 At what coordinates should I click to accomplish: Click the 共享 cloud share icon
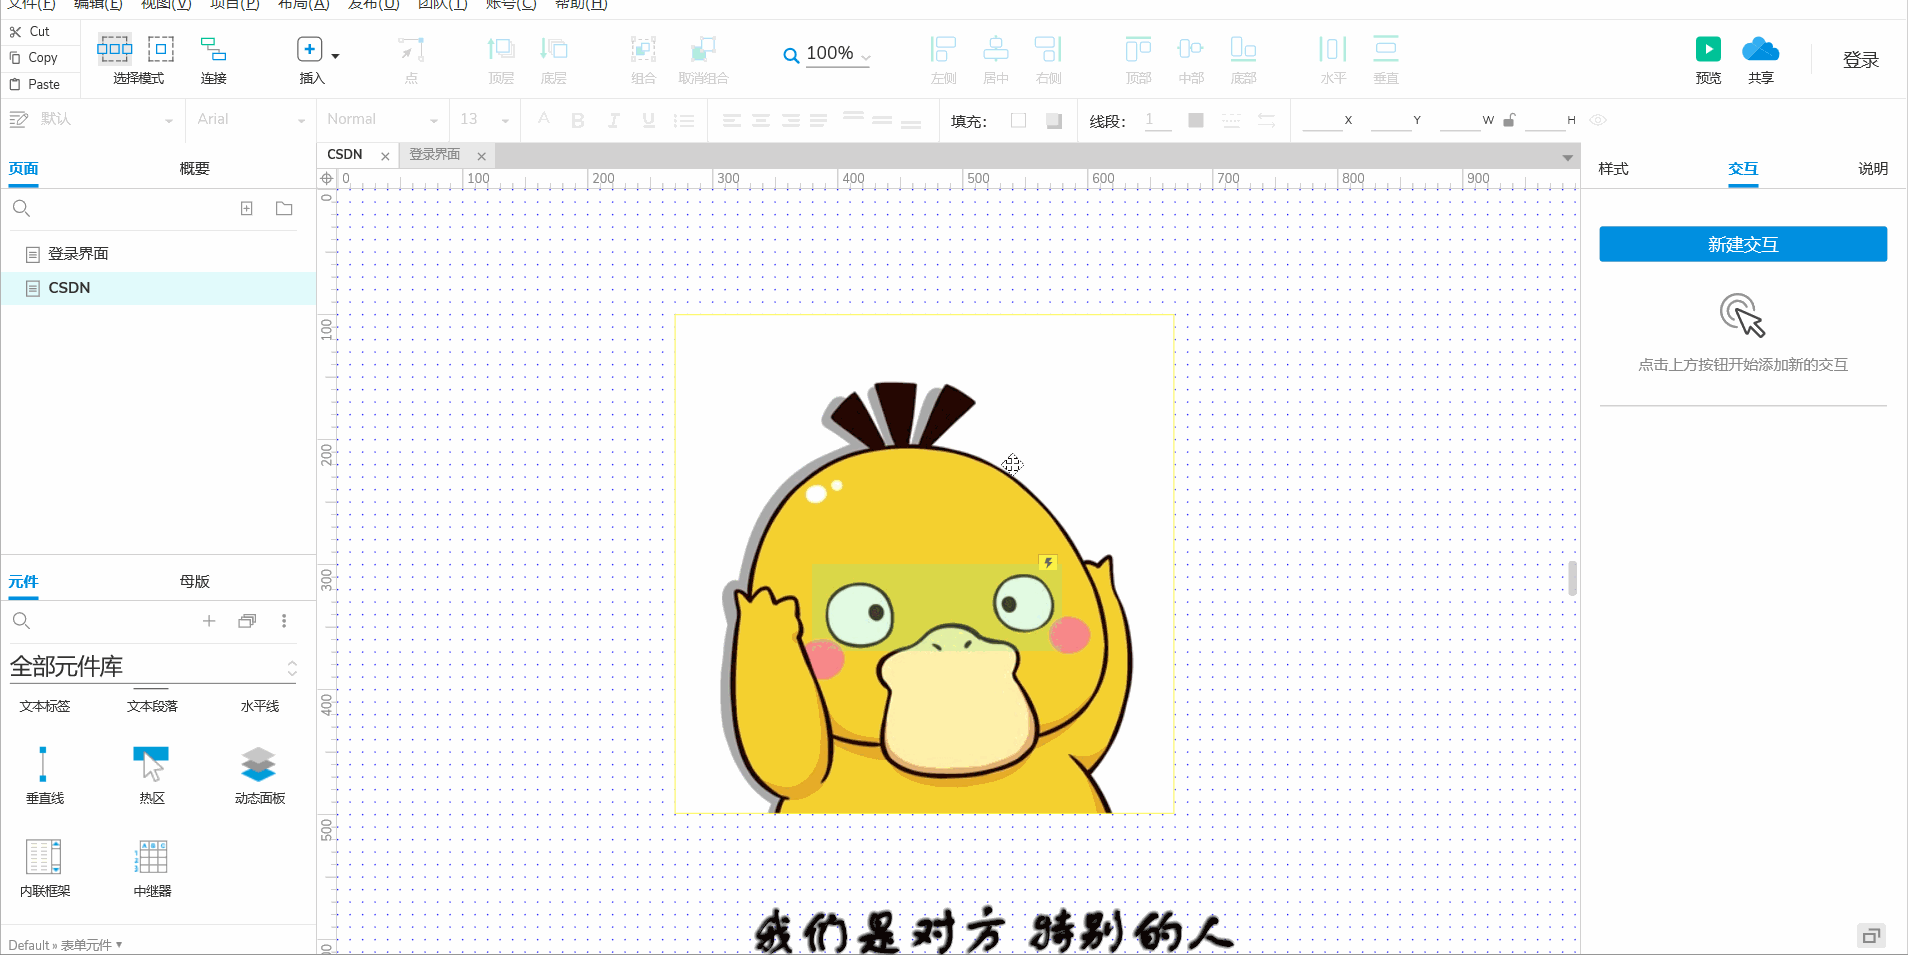(x=1760, y=49)
